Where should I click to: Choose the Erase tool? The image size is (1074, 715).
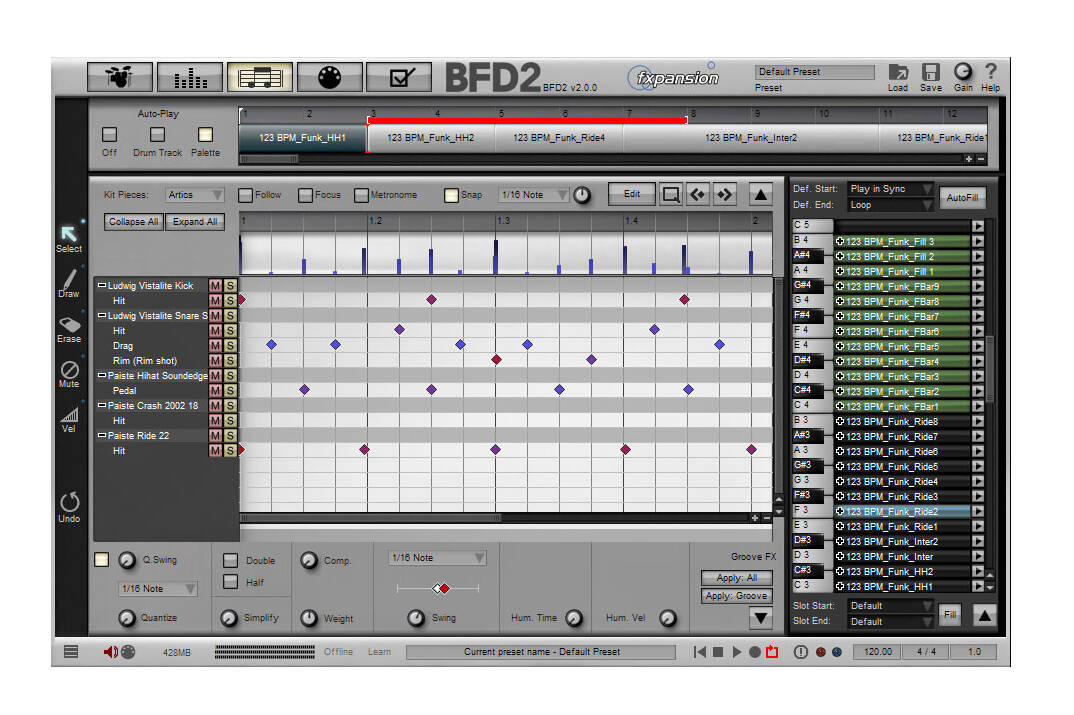[x=69, y=325]
